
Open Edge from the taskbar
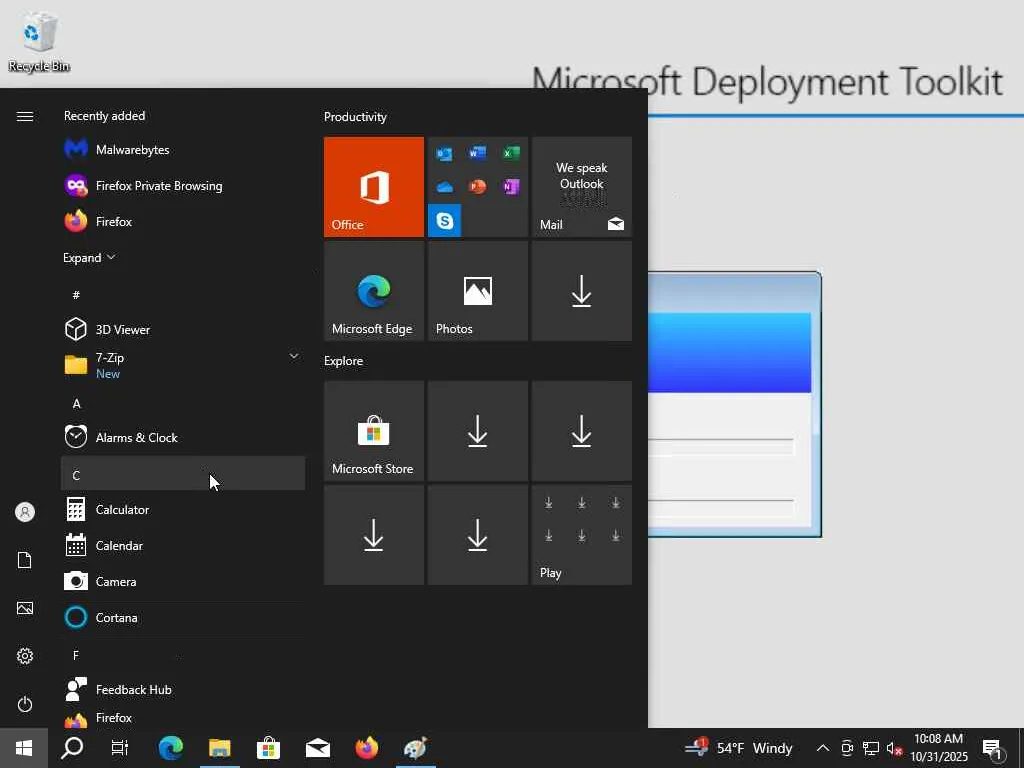click(171, 748)
